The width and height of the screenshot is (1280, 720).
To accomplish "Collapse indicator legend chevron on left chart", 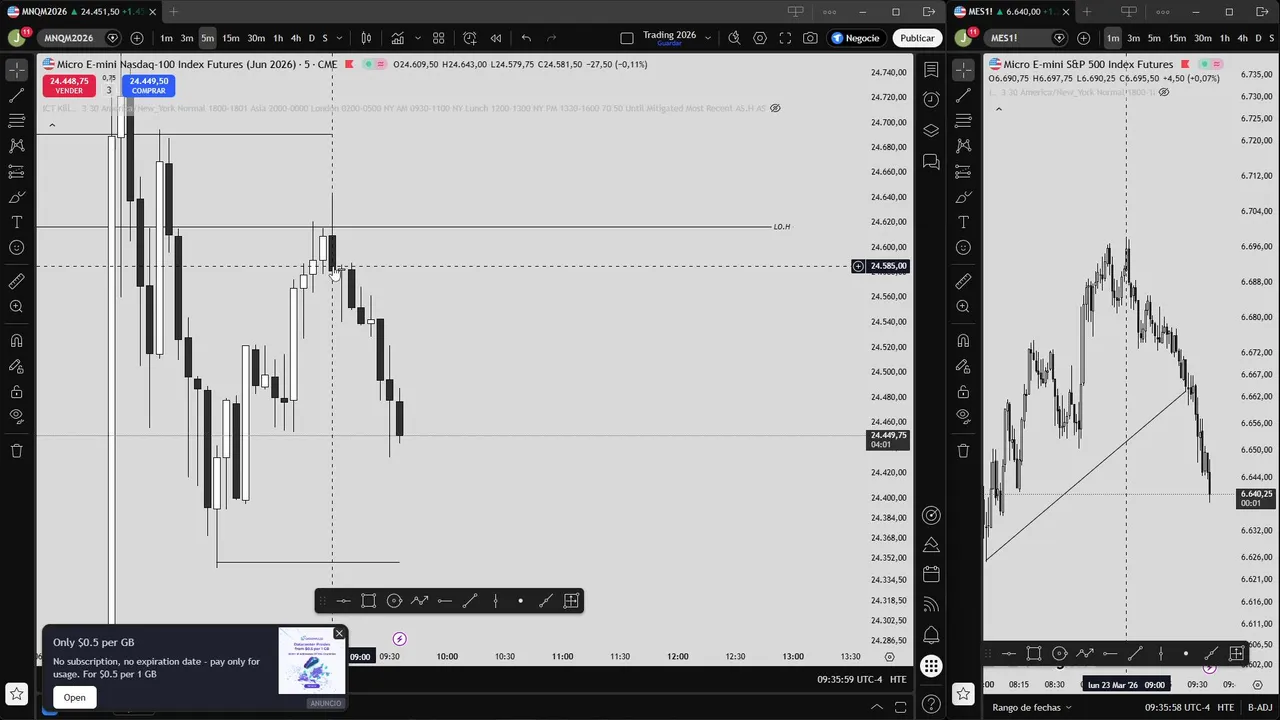I will (52, 125).
